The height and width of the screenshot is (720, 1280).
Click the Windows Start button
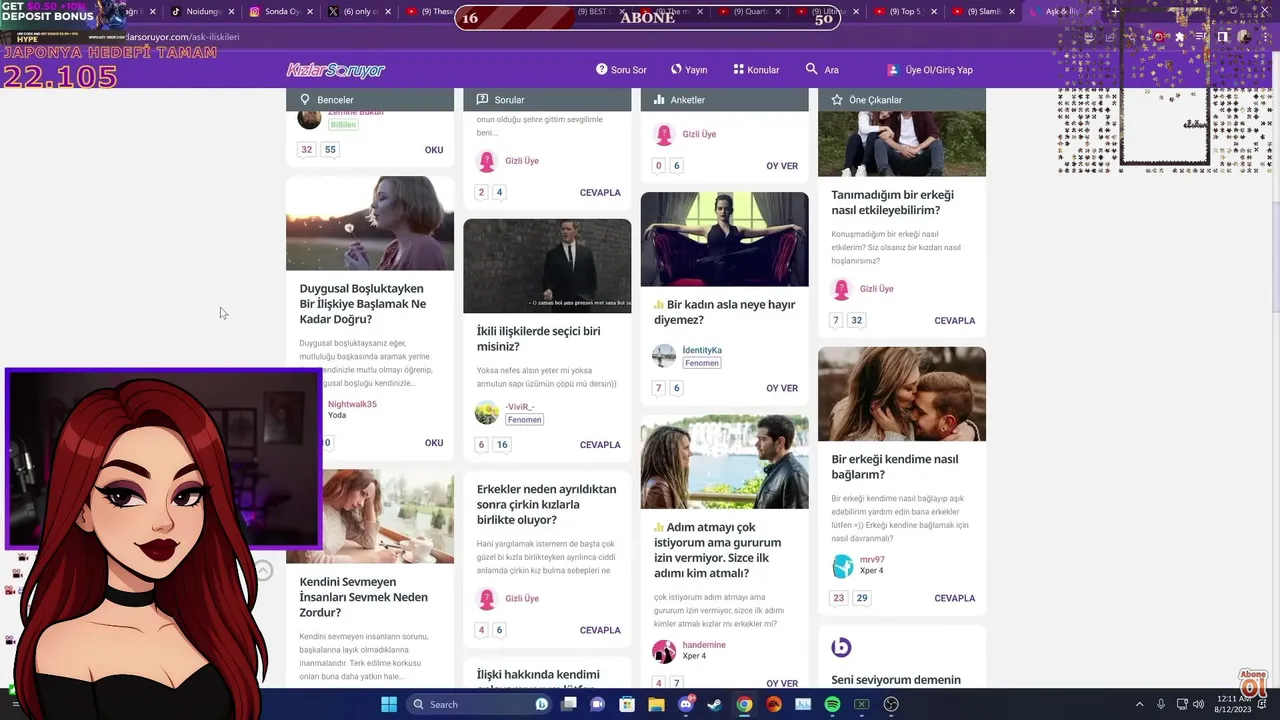click(389, 705)
